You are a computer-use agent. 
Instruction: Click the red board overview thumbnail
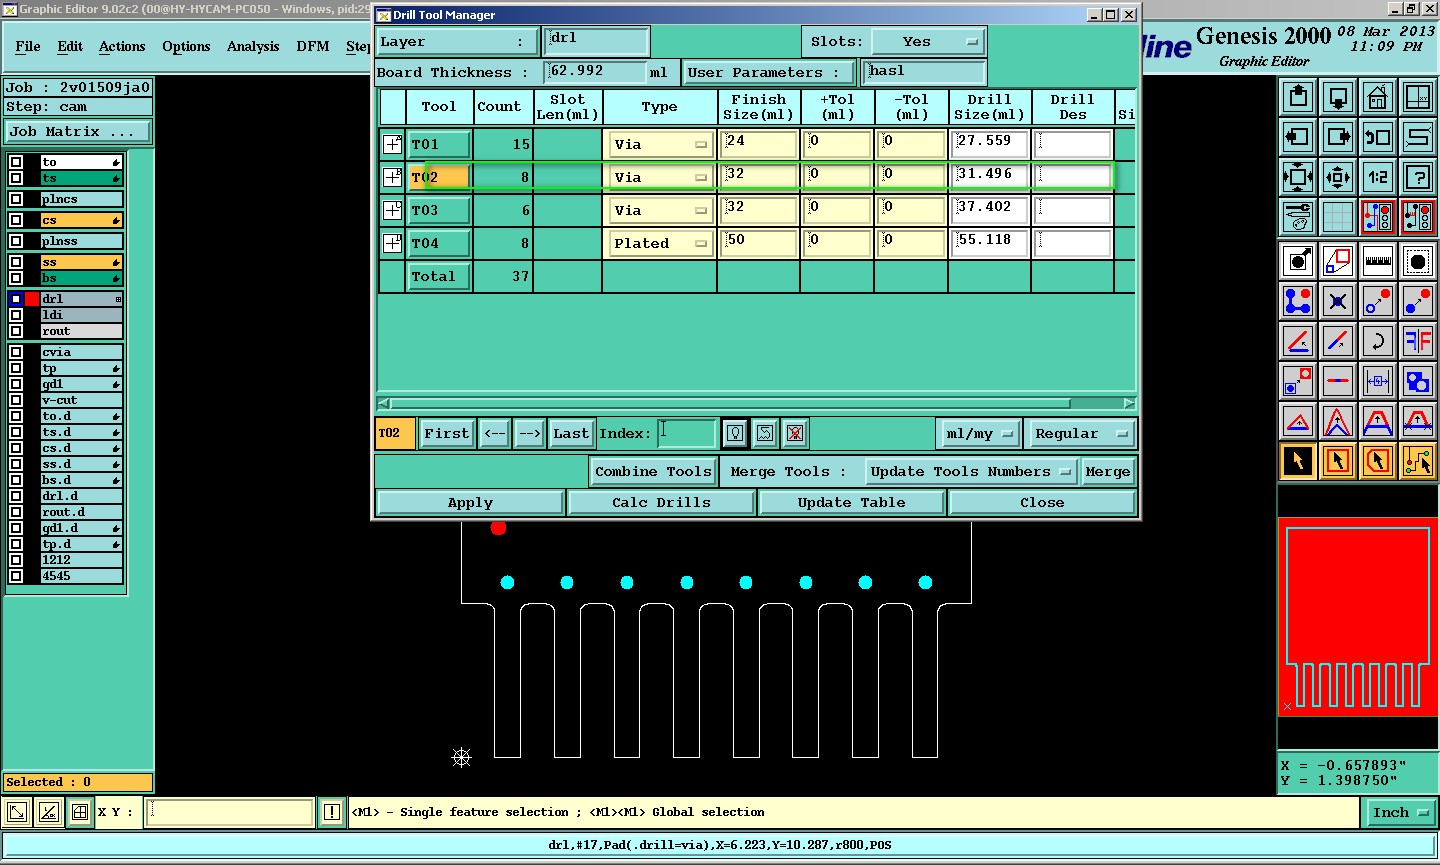coord(1358,617)
